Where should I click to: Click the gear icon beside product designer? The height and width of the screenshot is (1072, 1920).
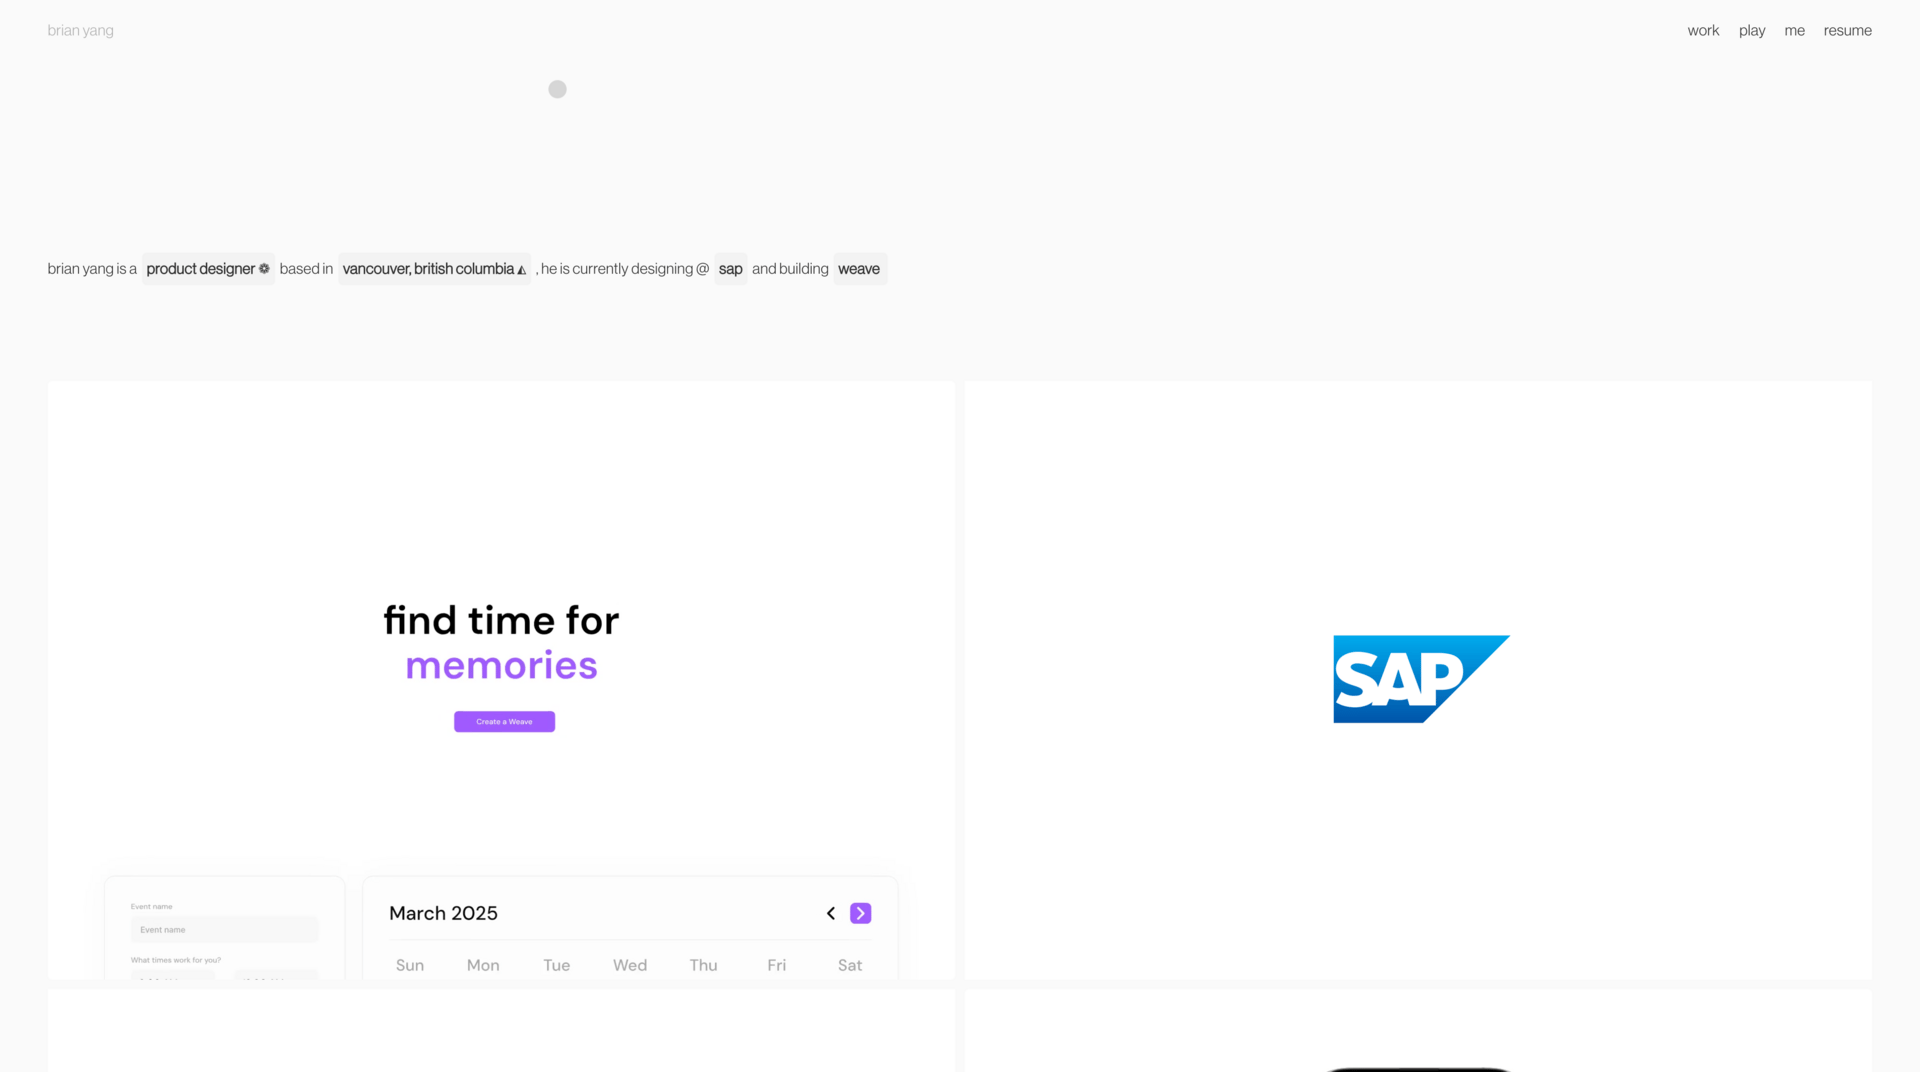[x=264, y=269]
